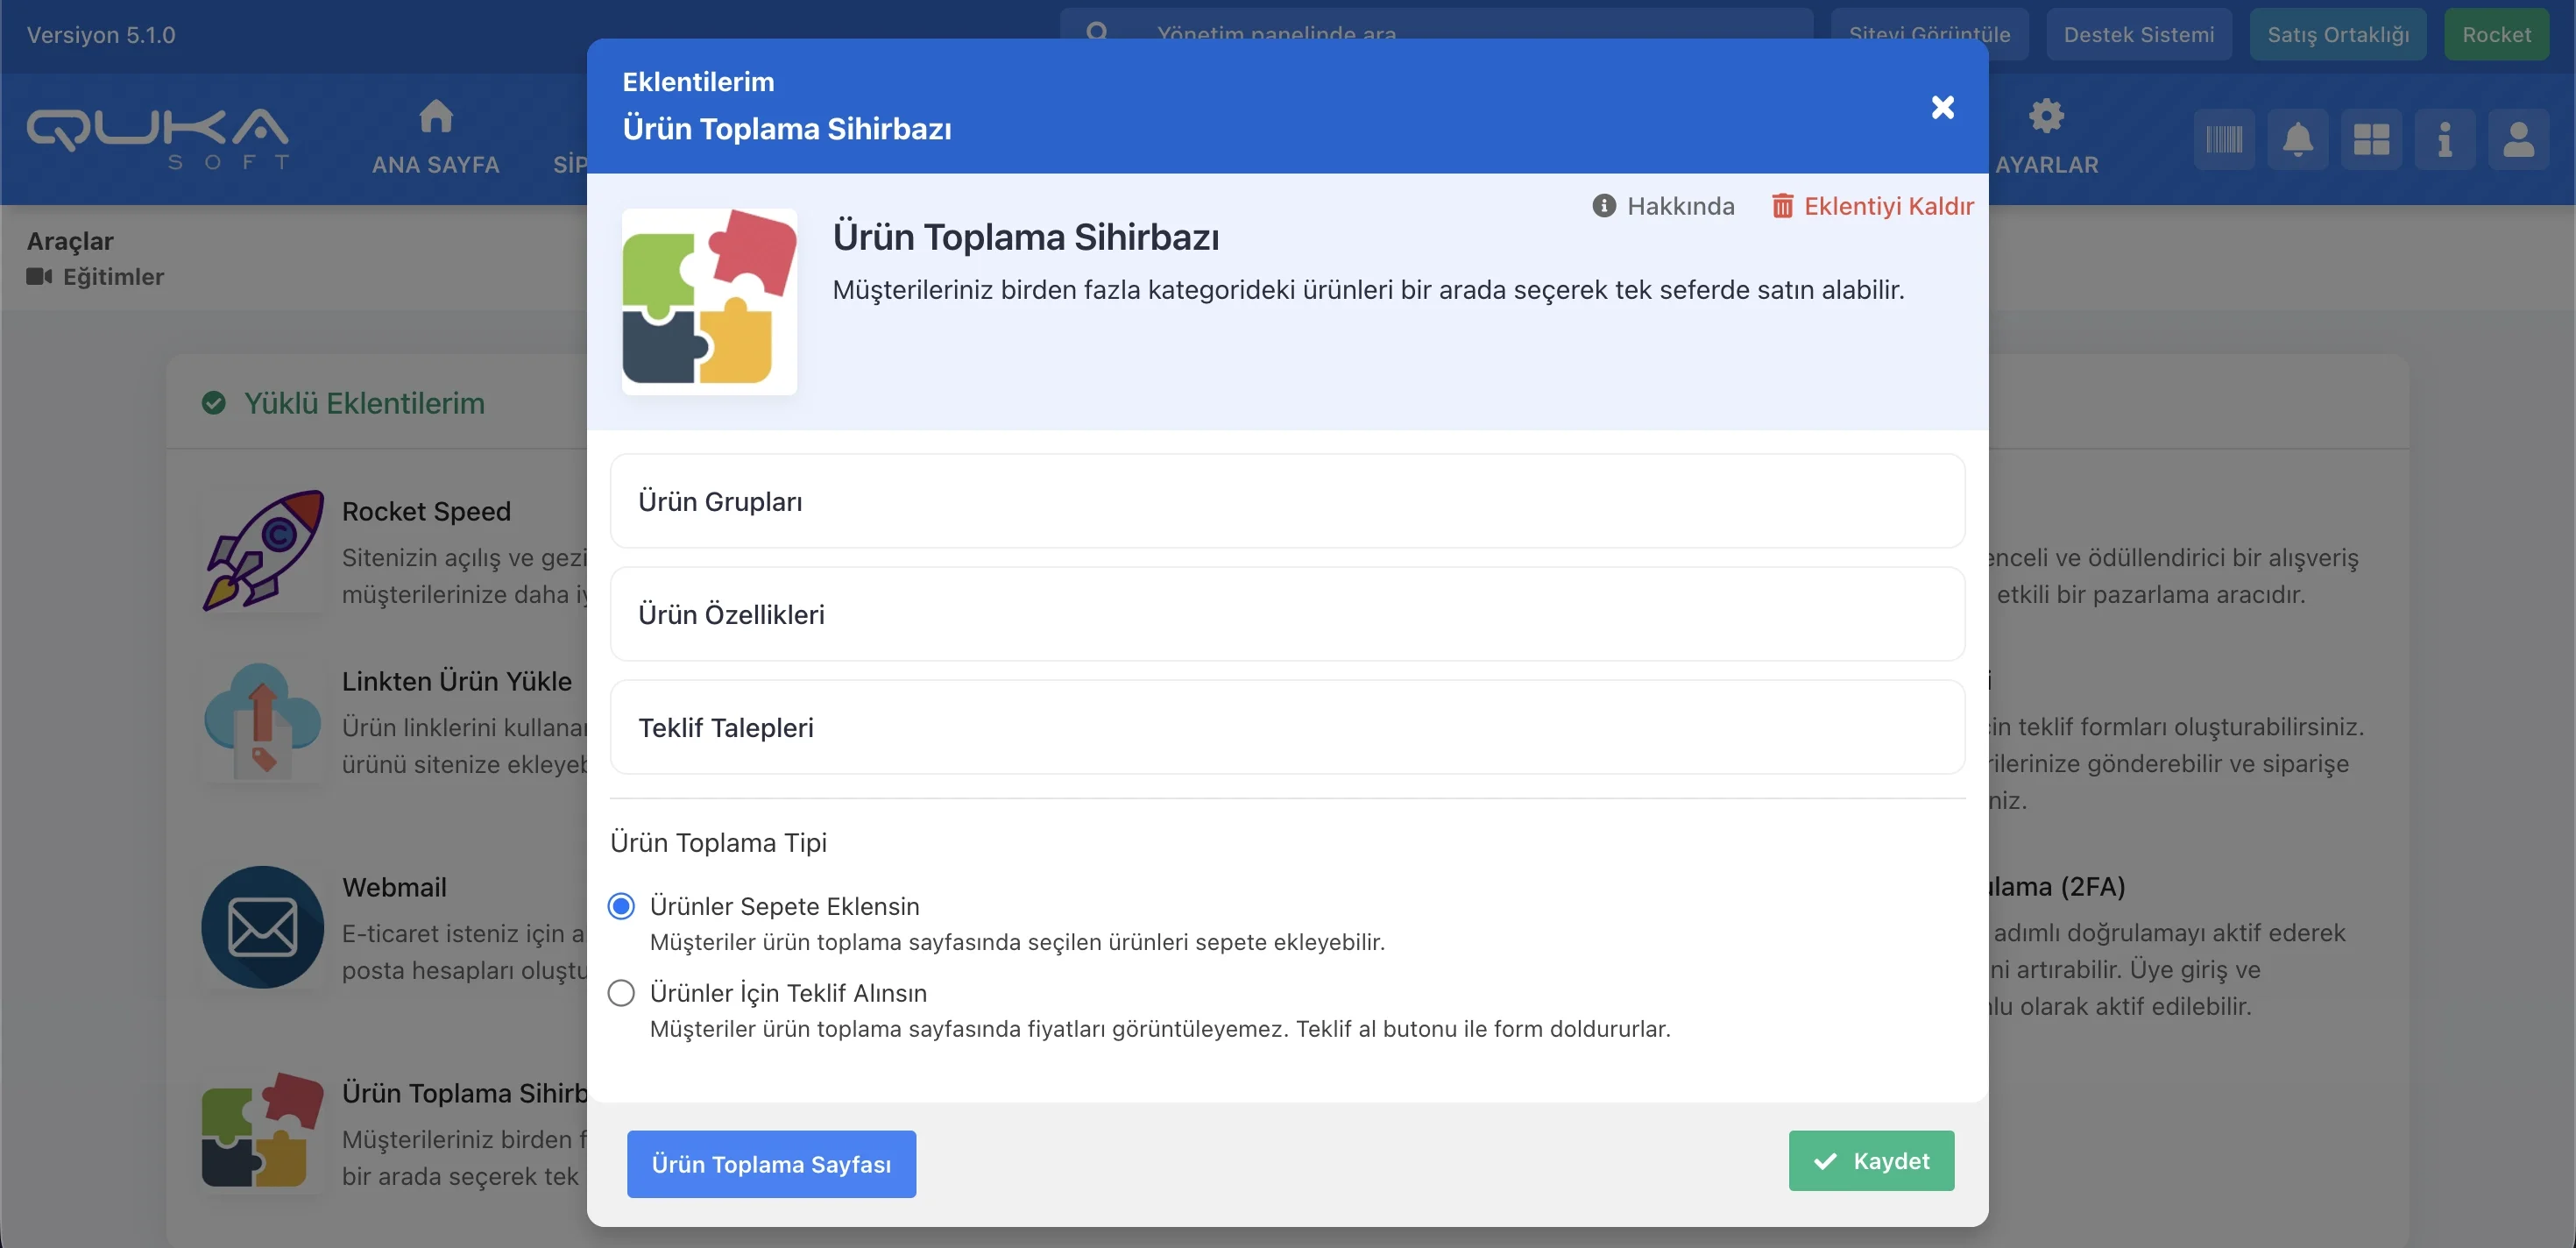Click the barcode icon in header
The width and height of the screenshot is (2576, 1248).
point(2224,139)
